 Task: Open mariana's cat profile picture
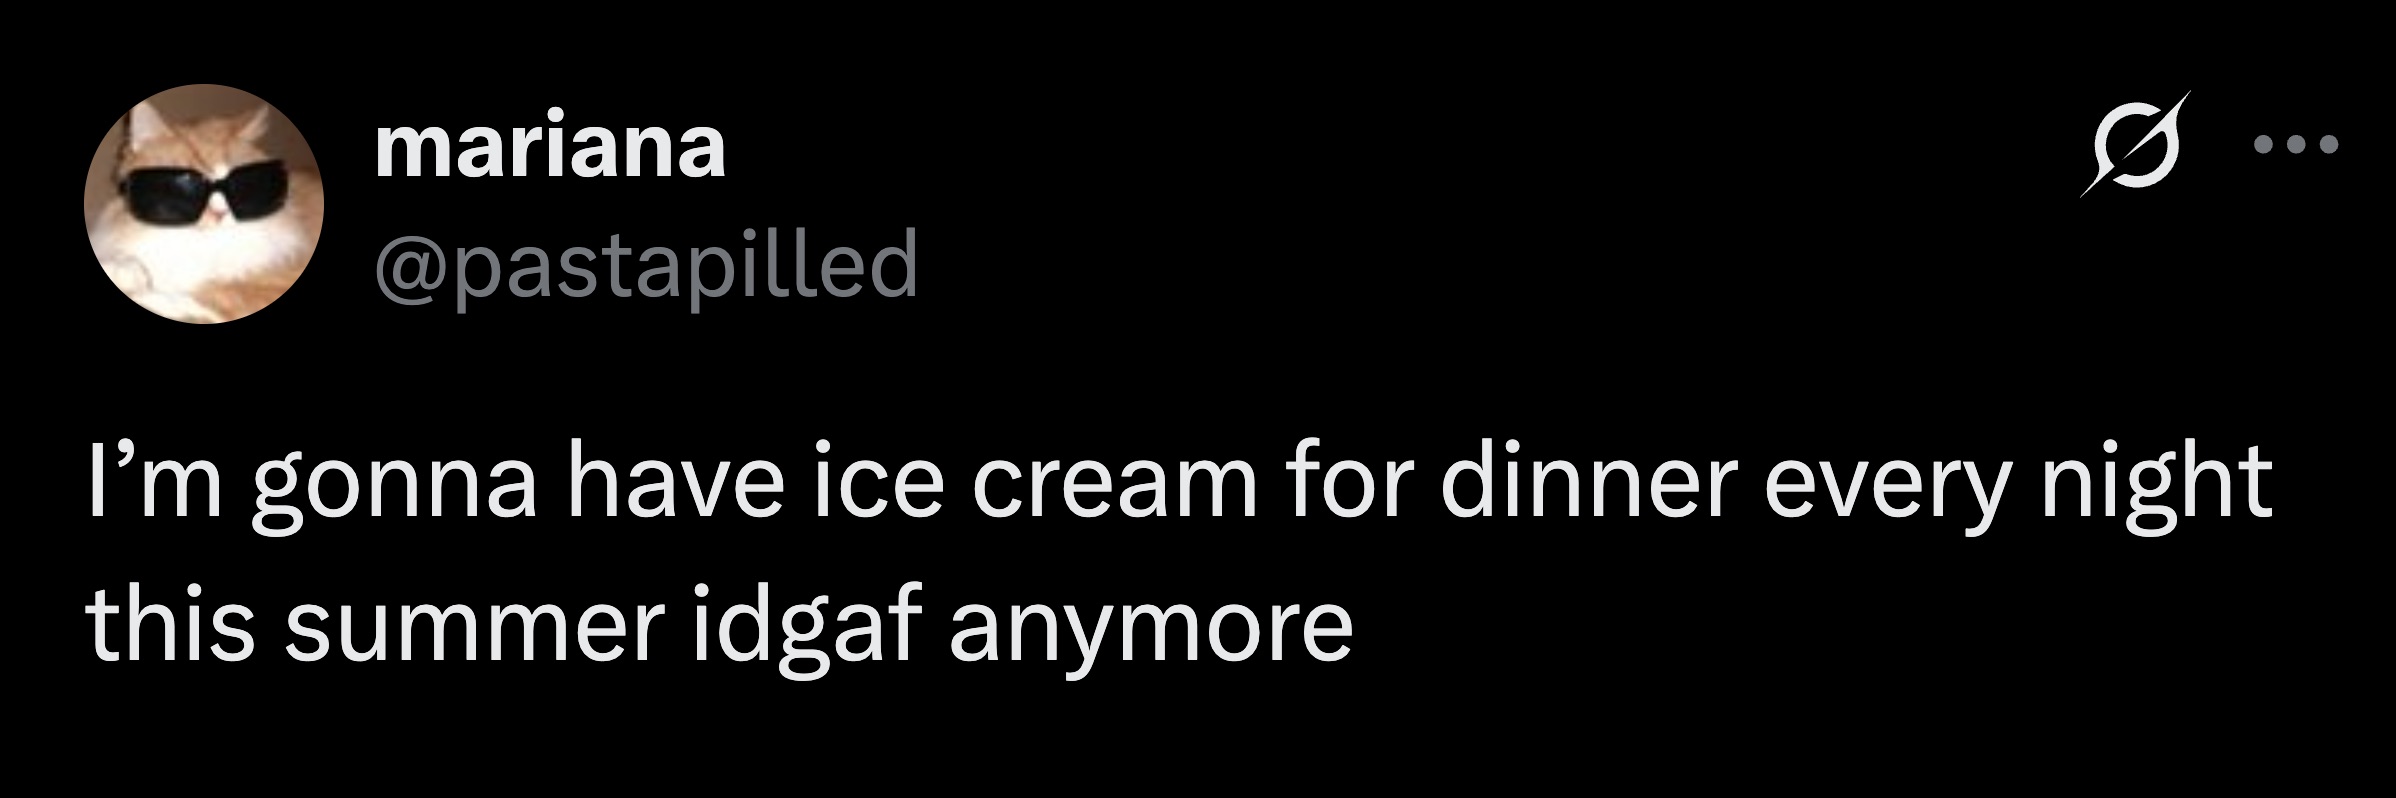click(x=203, y=203)
